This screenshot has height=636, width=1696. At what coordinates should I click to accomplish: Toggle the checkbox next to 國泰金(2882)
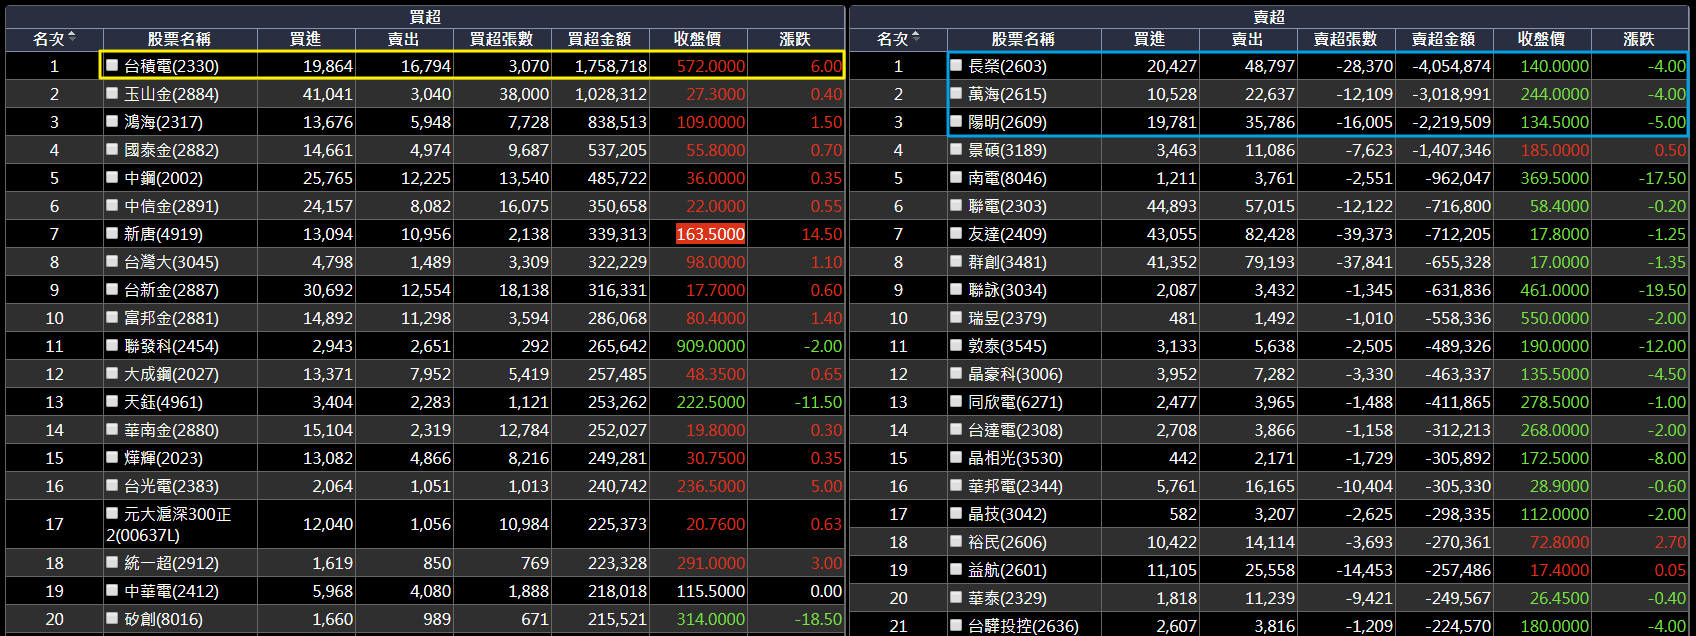click(112, 149)
